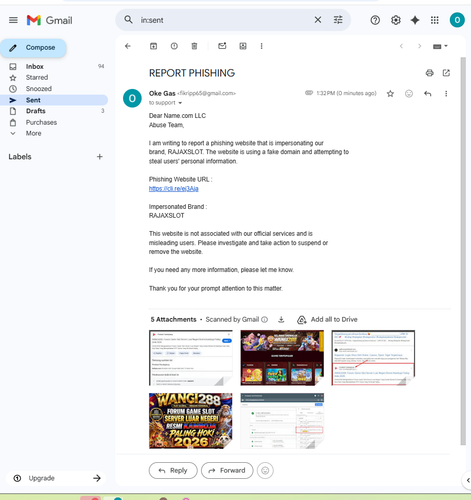471x500 pixels.
Task: Open the phishing URL link
Action: [x=174, y=189]
